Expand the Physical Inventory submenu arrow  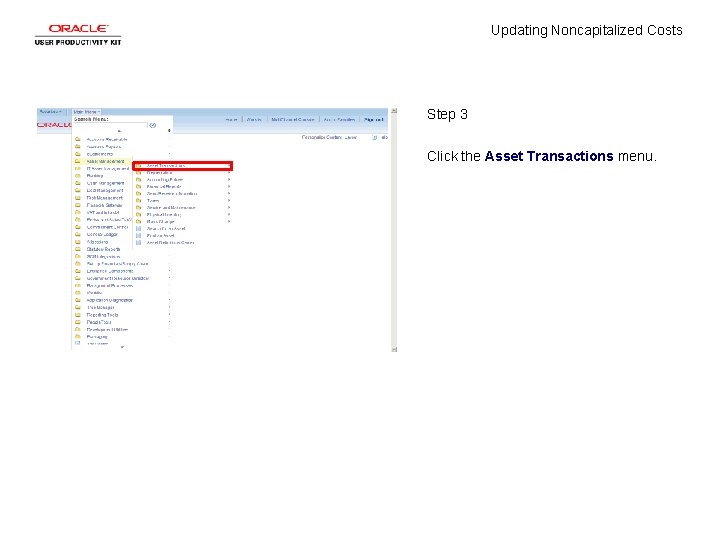(x=229, y=214)
